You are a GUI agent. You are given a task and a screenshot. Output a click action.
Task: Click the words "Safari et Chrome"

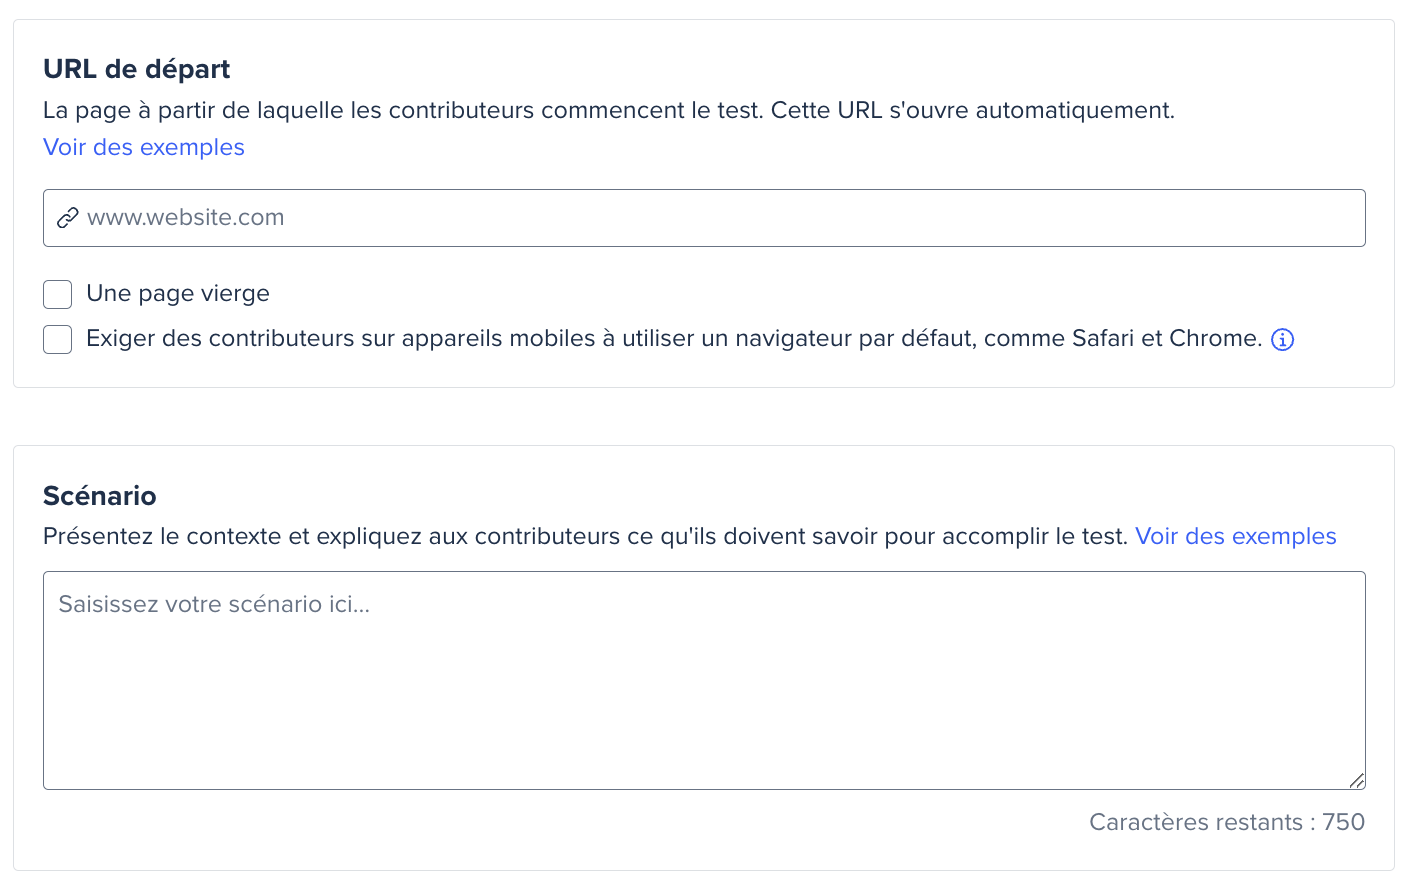[x=1166, y=338]
